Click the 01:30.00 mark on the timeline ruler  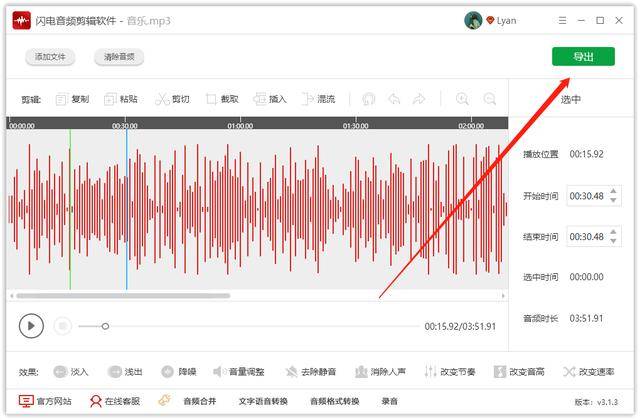click(356, 126)
